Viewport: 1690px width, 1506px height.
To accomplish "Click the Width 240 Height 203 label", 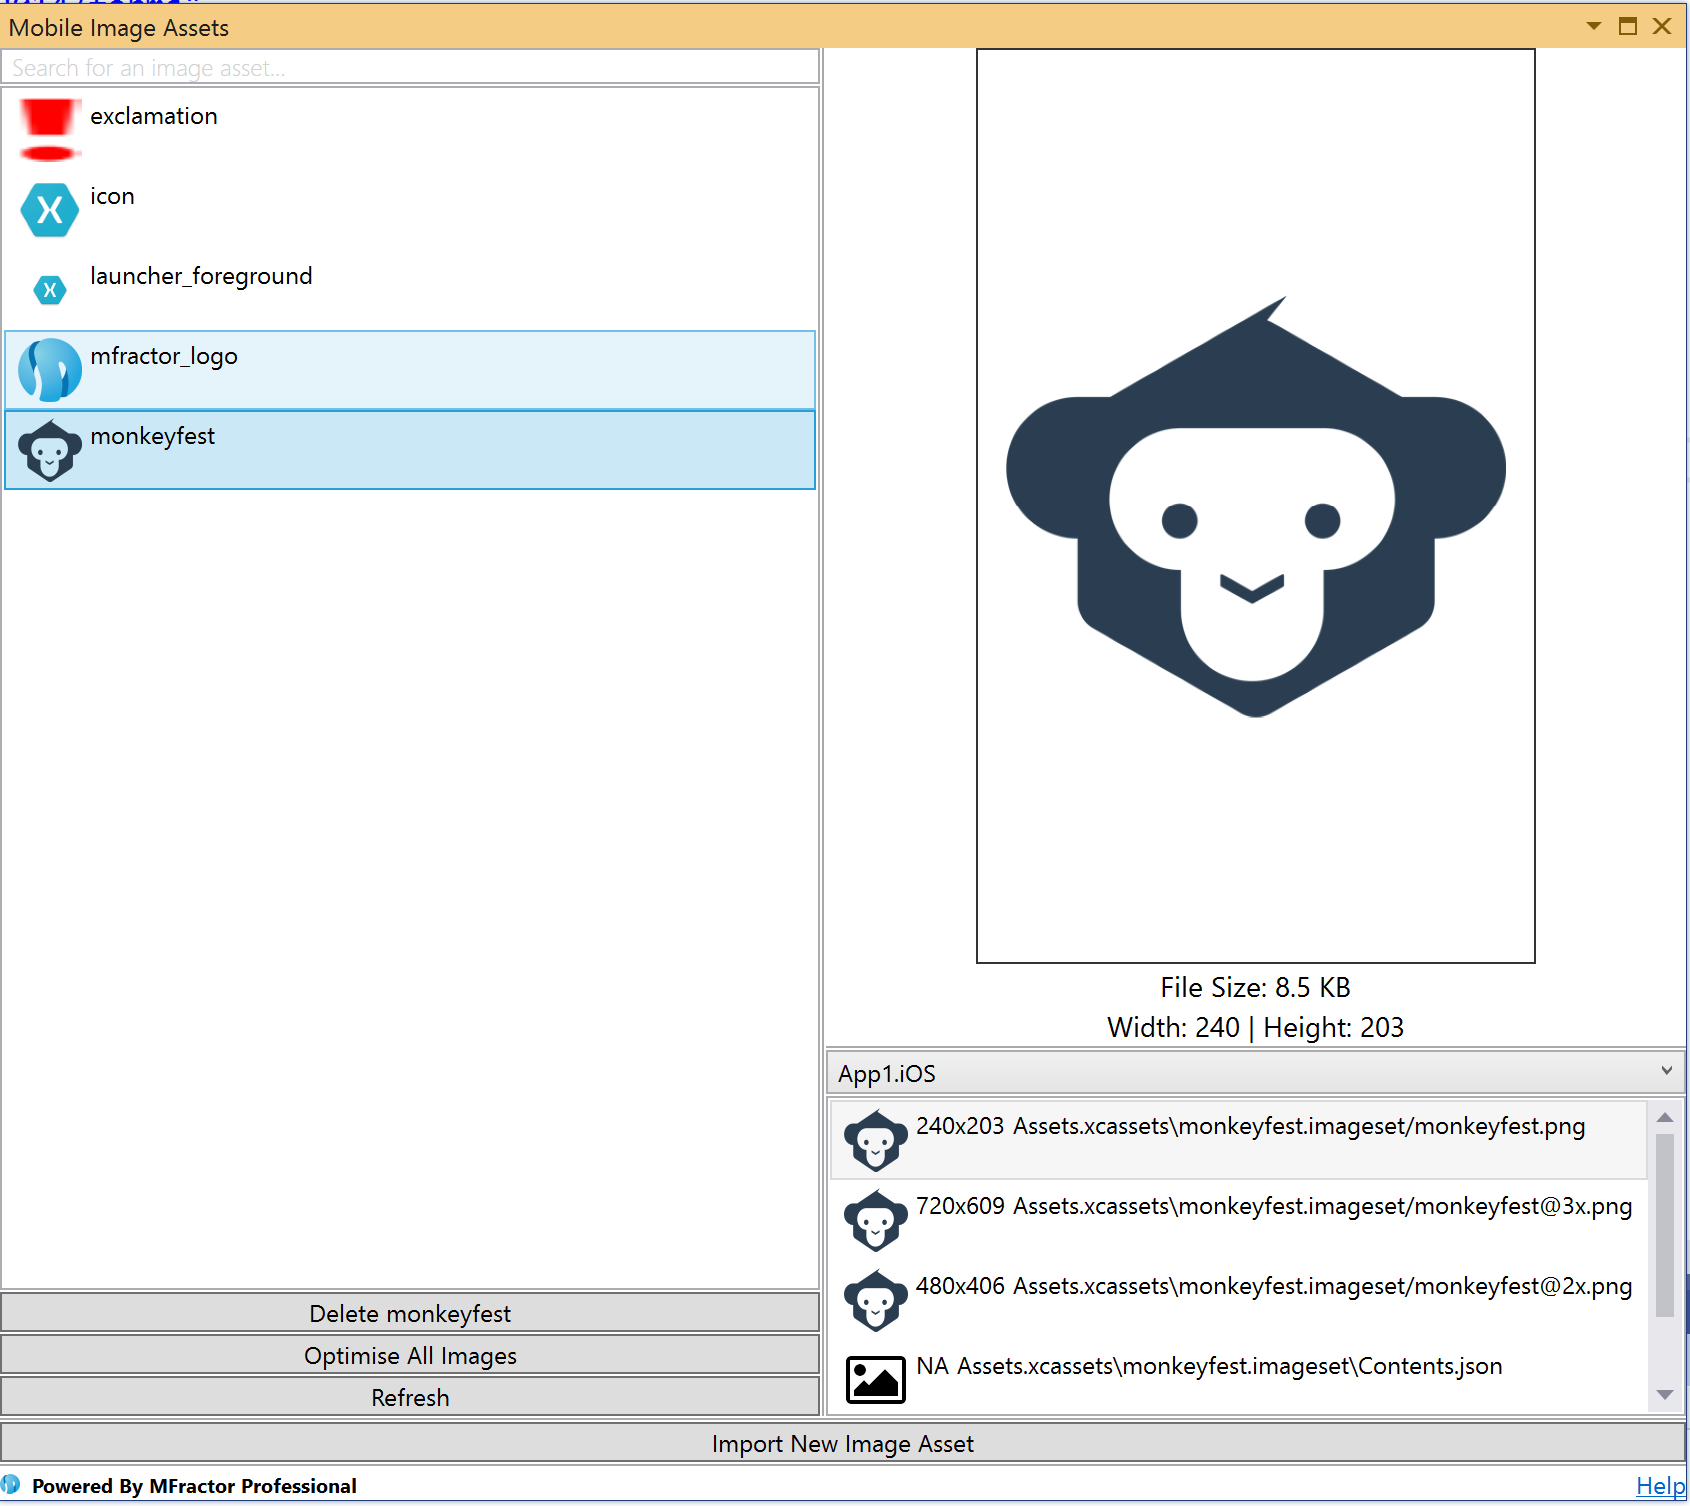I will tap(1255, 1027).
